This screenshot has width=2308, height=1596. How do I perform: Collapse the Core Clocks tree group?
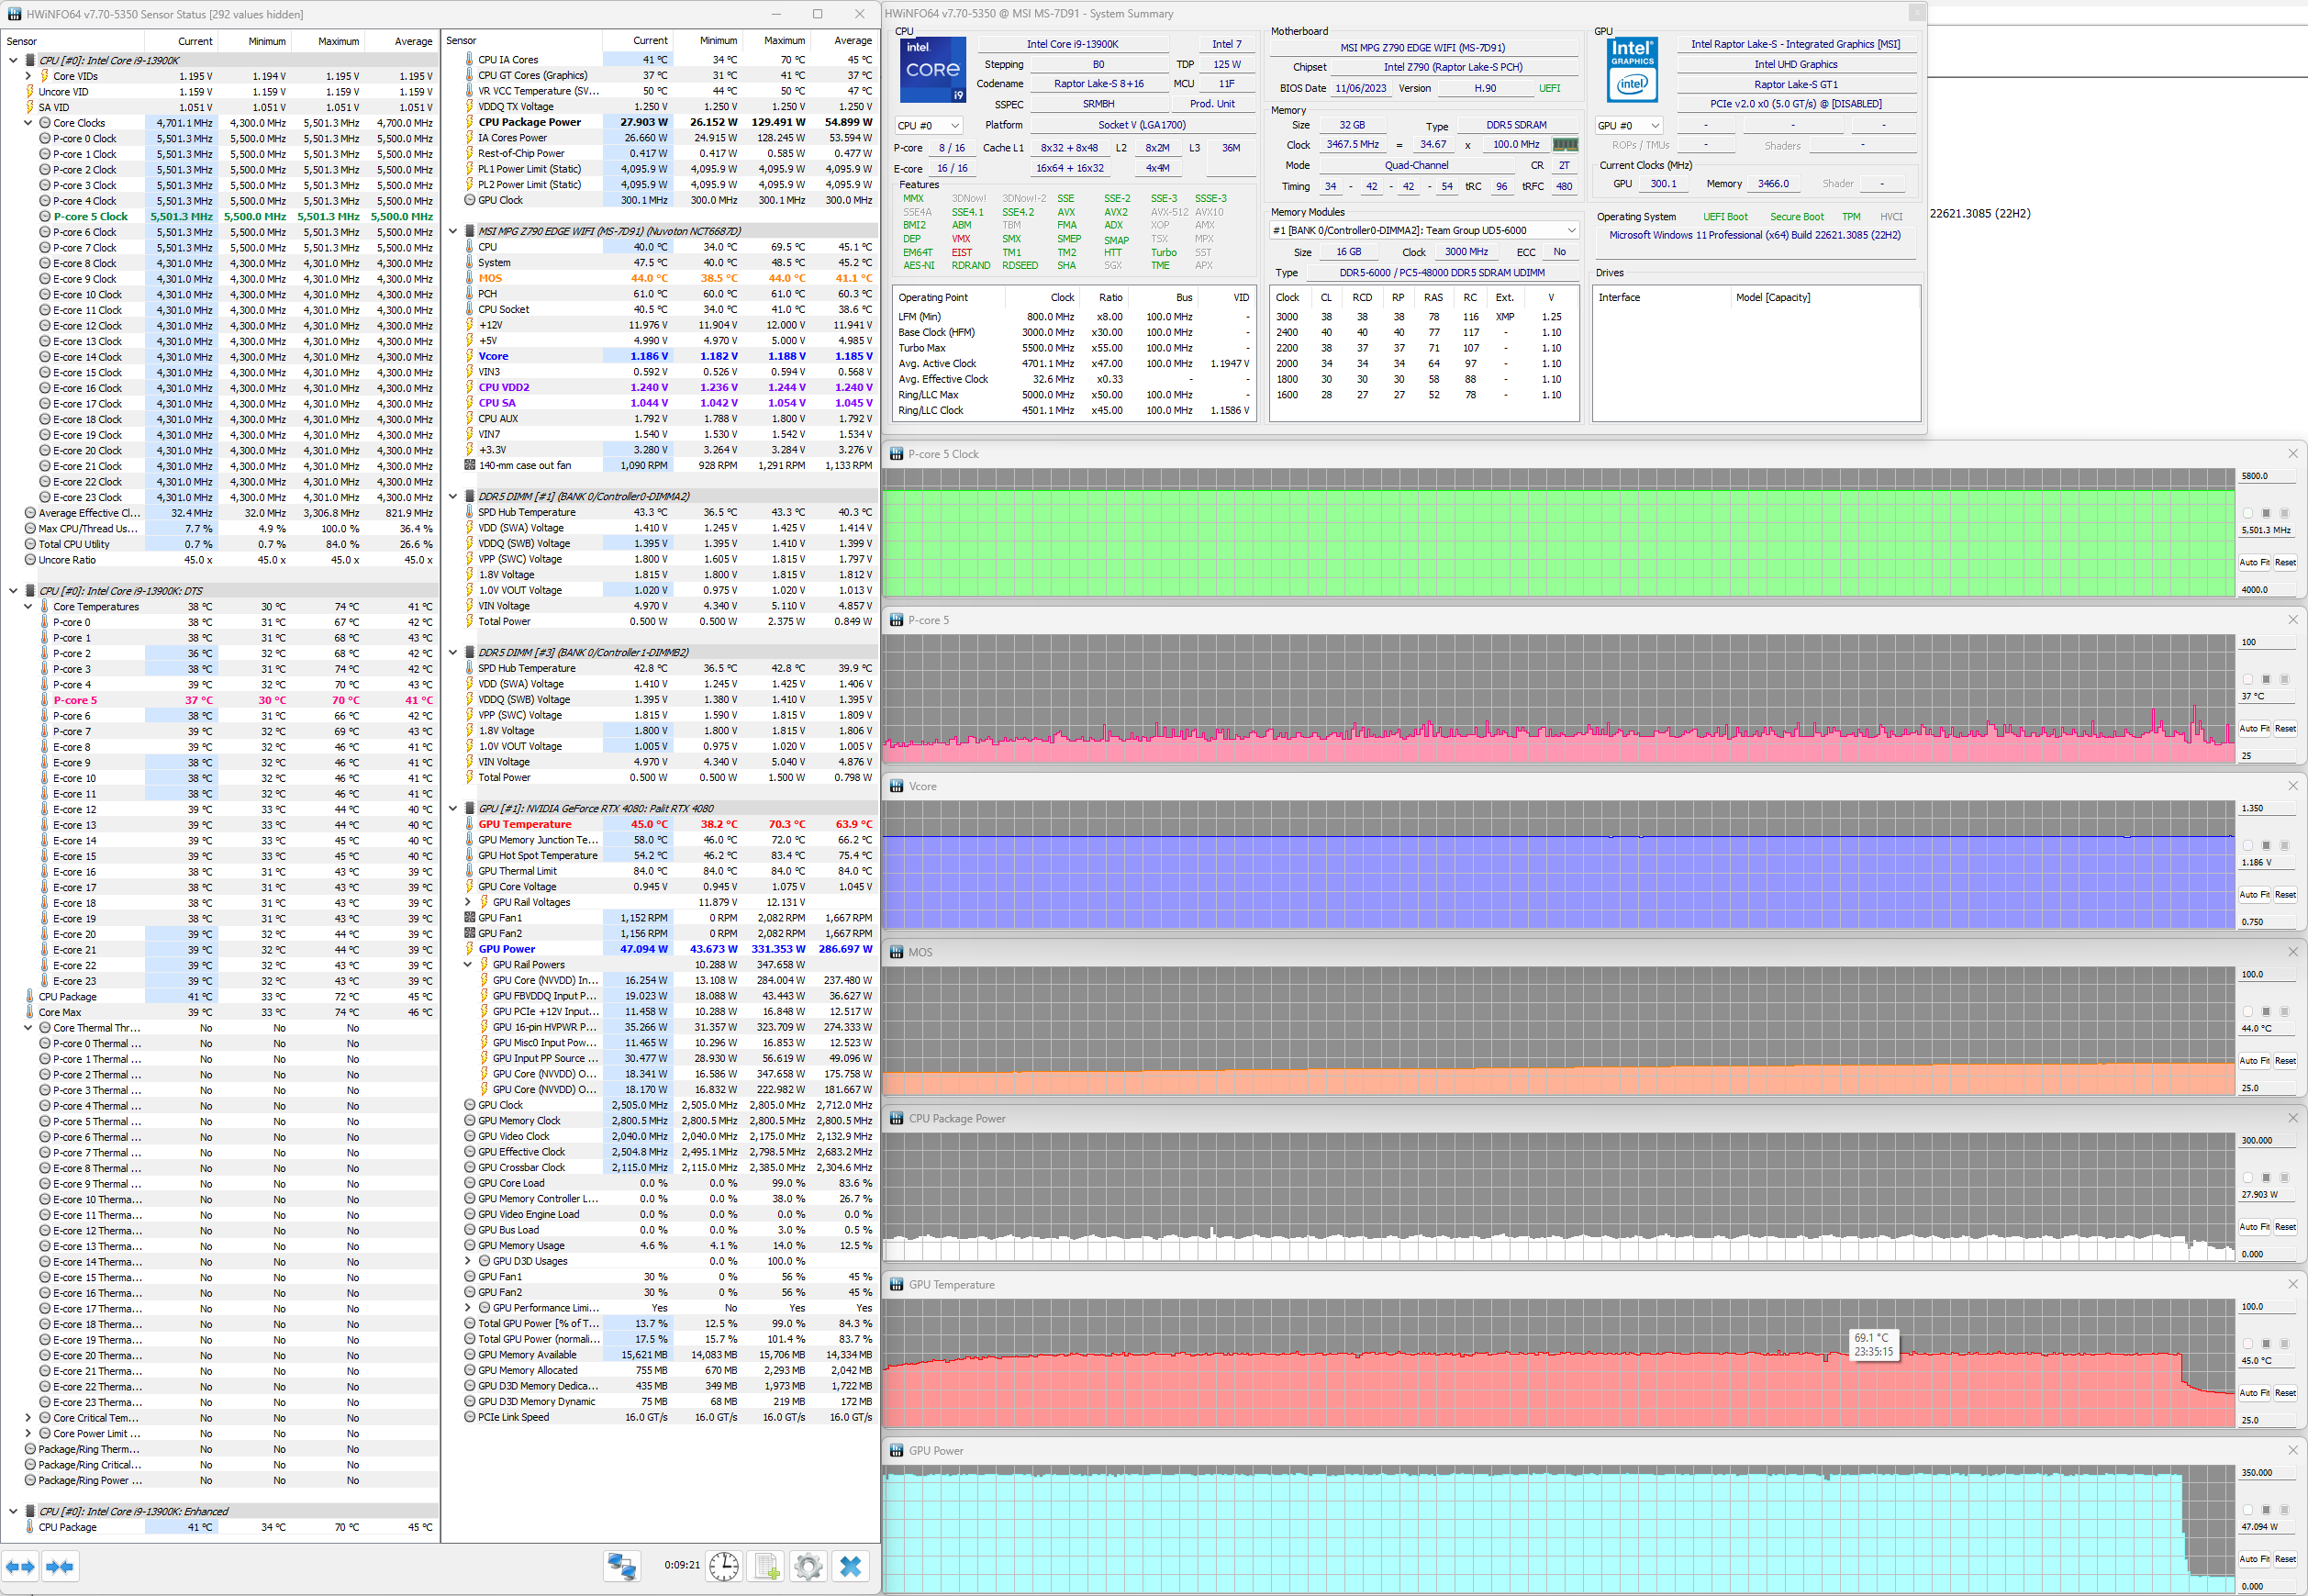point(28,123)
